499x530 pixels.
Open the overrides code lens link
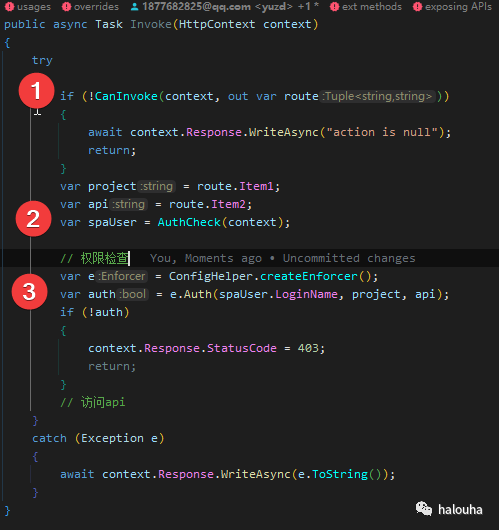(x=96, y=7)
